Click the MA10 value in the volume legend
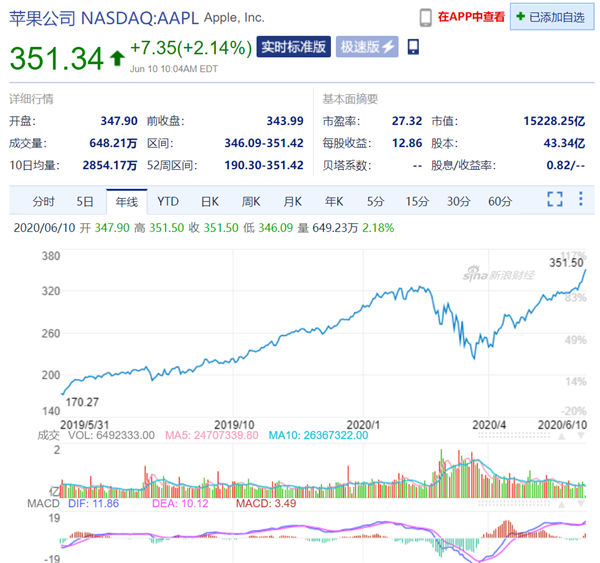Image resolution: width=600 pixels, height=563 pixels. tap(318, 435)
